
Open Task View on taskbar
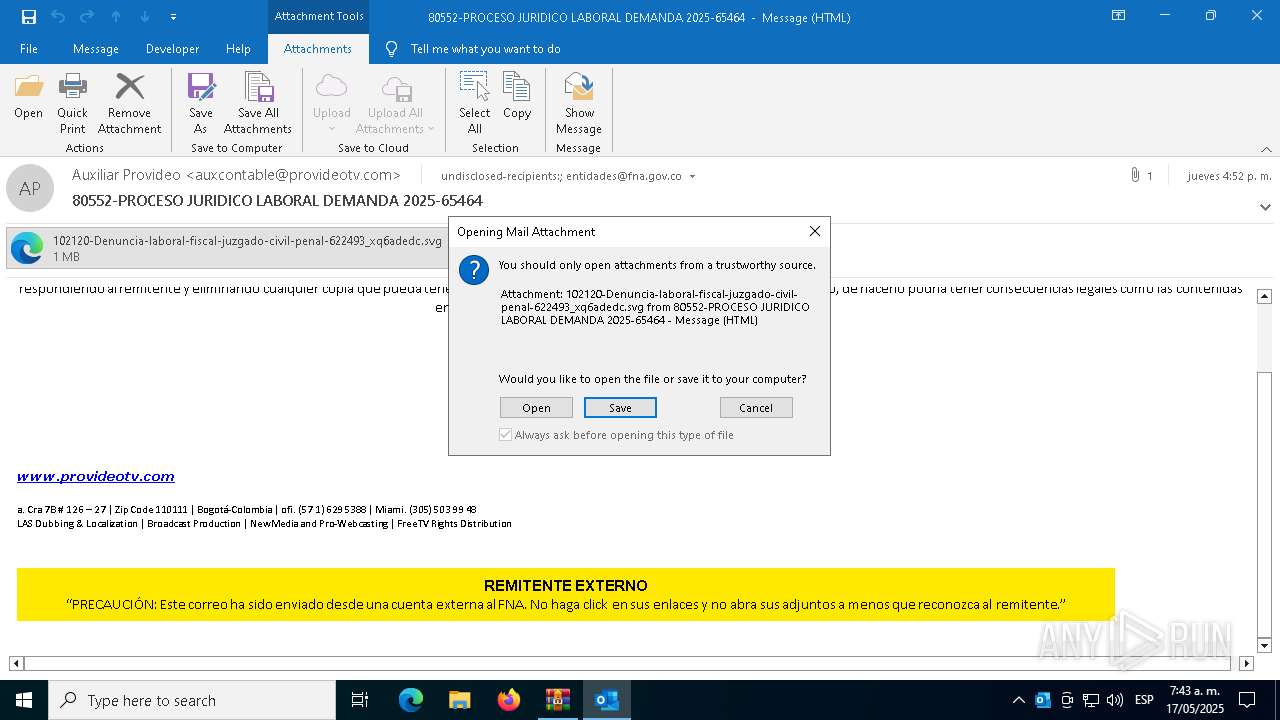[360, 700]
